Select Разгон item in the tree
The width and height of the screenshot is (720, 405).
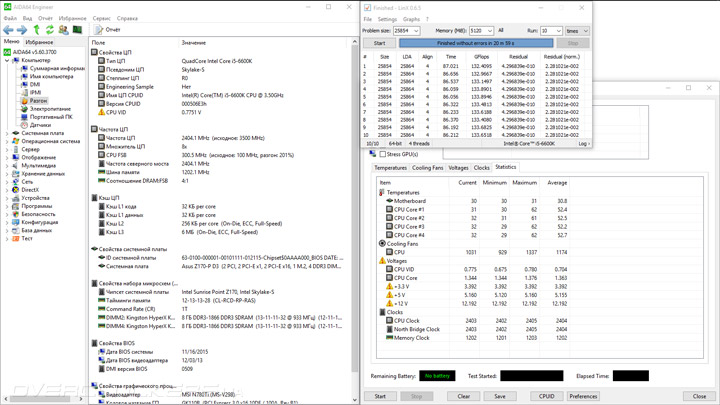tap(38, 101)
